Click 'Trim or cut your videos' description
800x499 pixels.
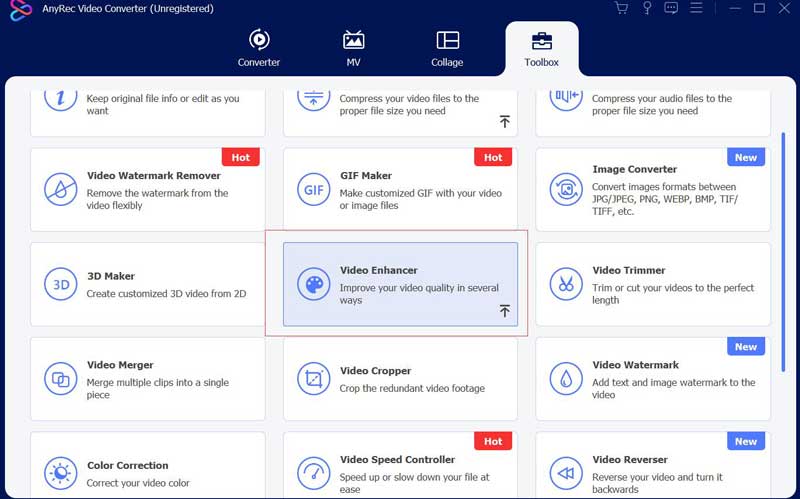click(672, 294)
